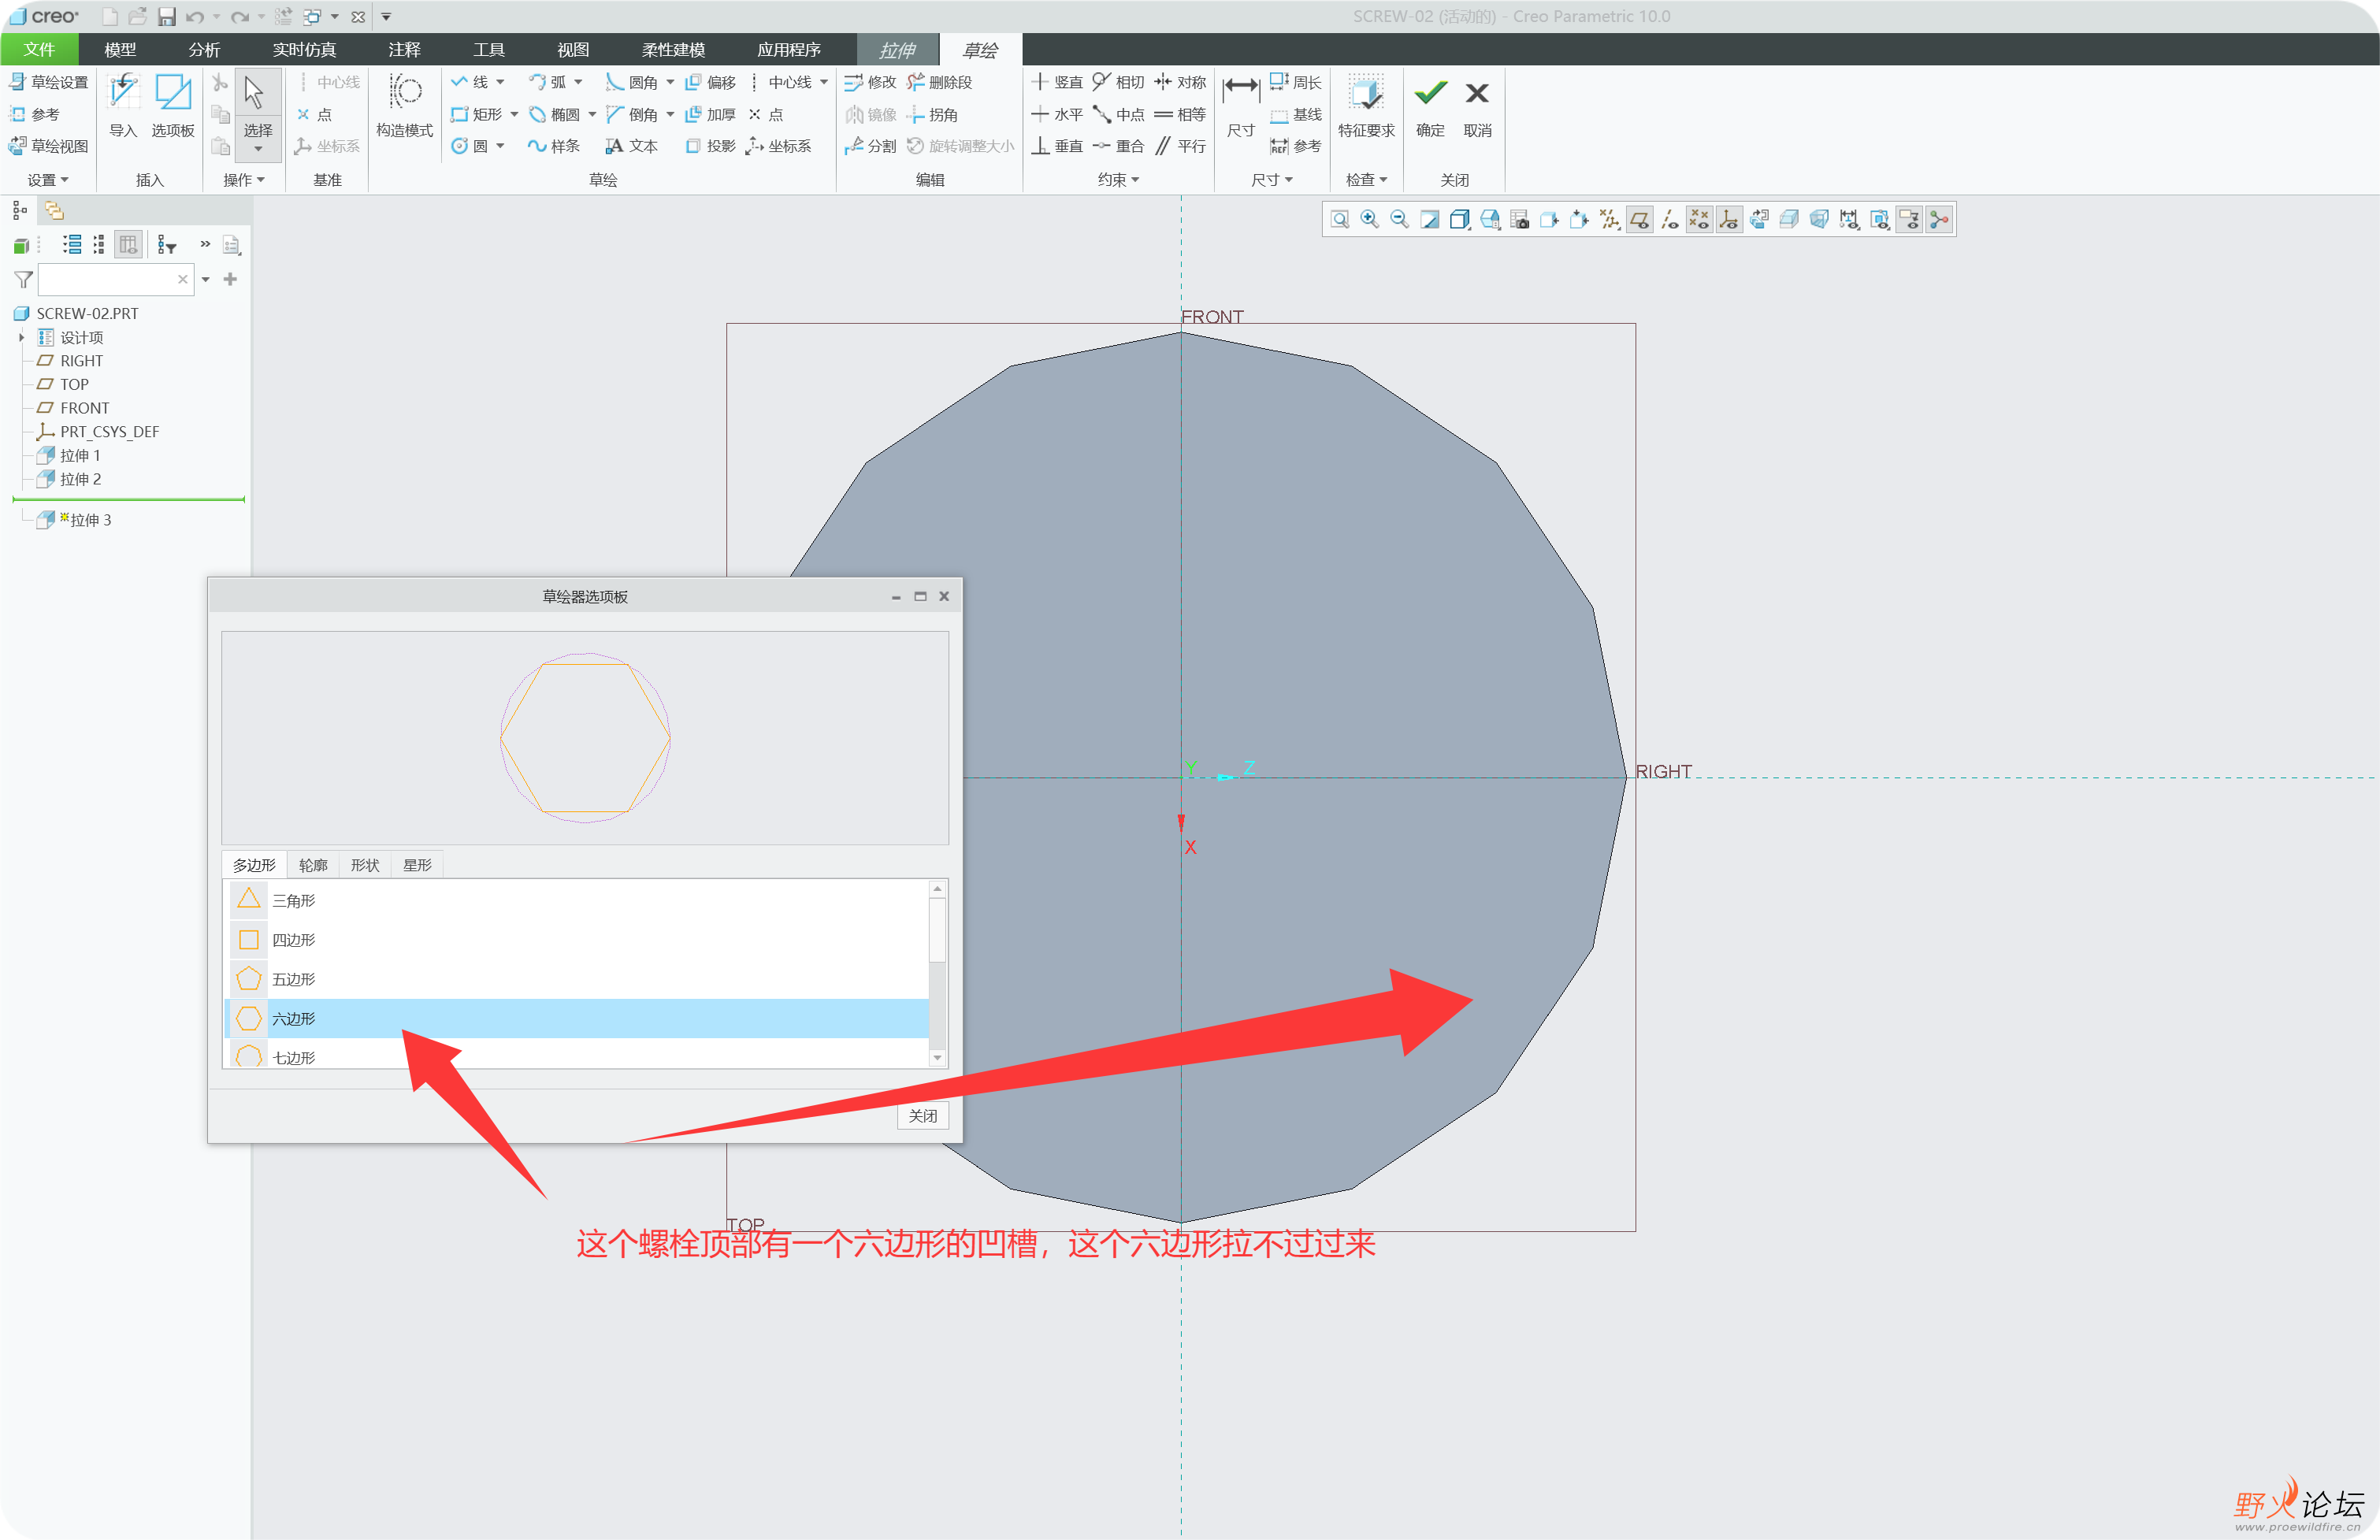Switch to the 星形 tab in palette
2380x1540 pixels.
(417, 865)
